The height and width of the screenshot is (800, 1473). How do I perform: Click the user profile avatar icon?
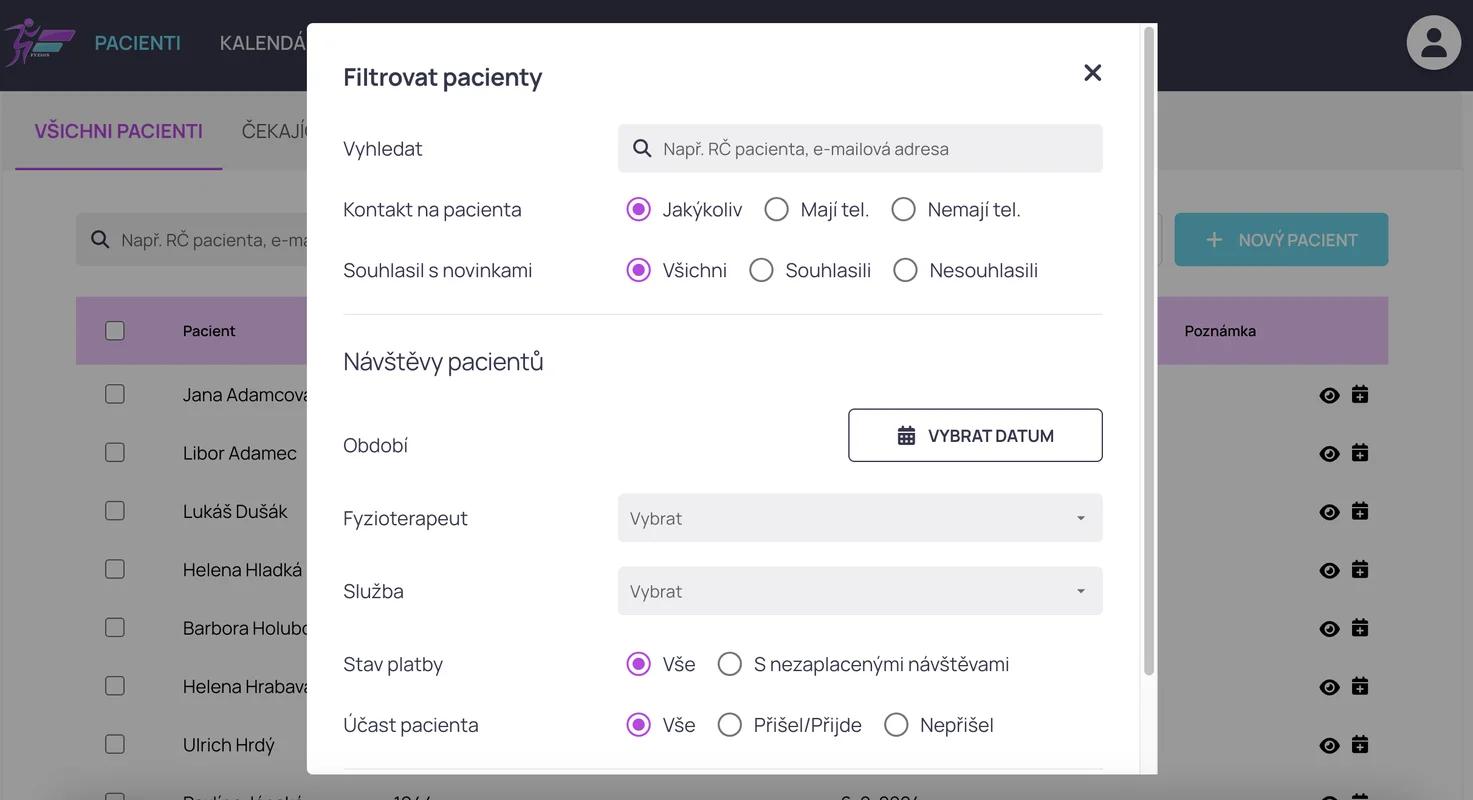pyautogui.click(x=1433, y=43)
